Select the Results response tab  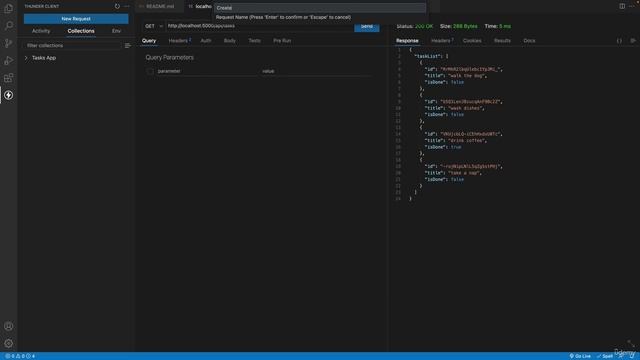502,41
